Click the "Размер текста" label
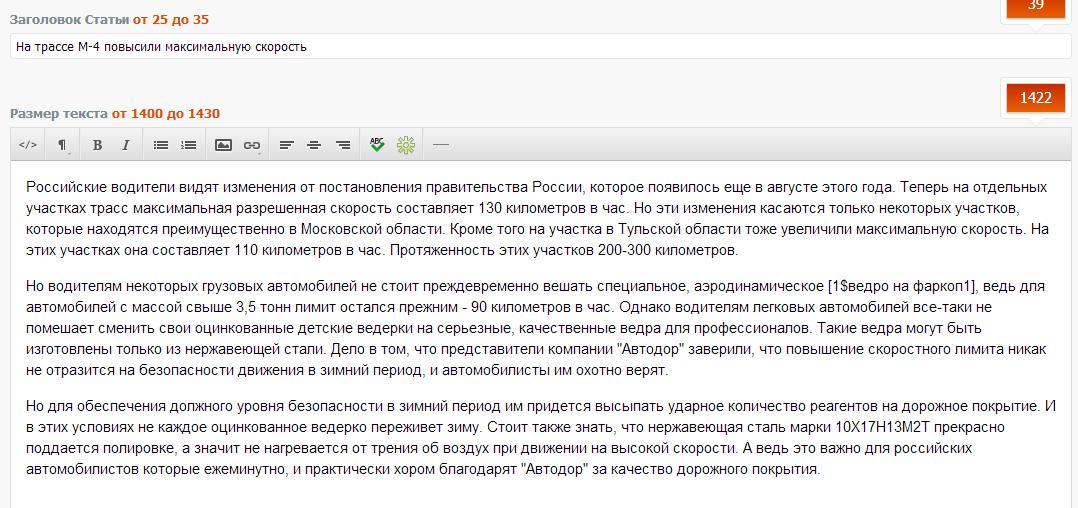The image size is (1078, 508). 58,114
